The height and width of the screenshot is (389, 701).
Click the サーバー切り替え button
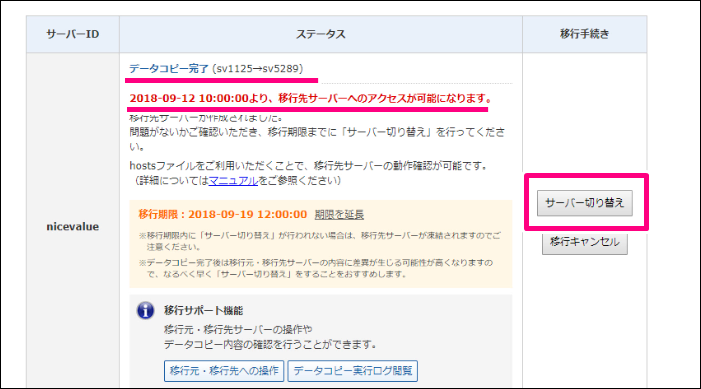584,203
